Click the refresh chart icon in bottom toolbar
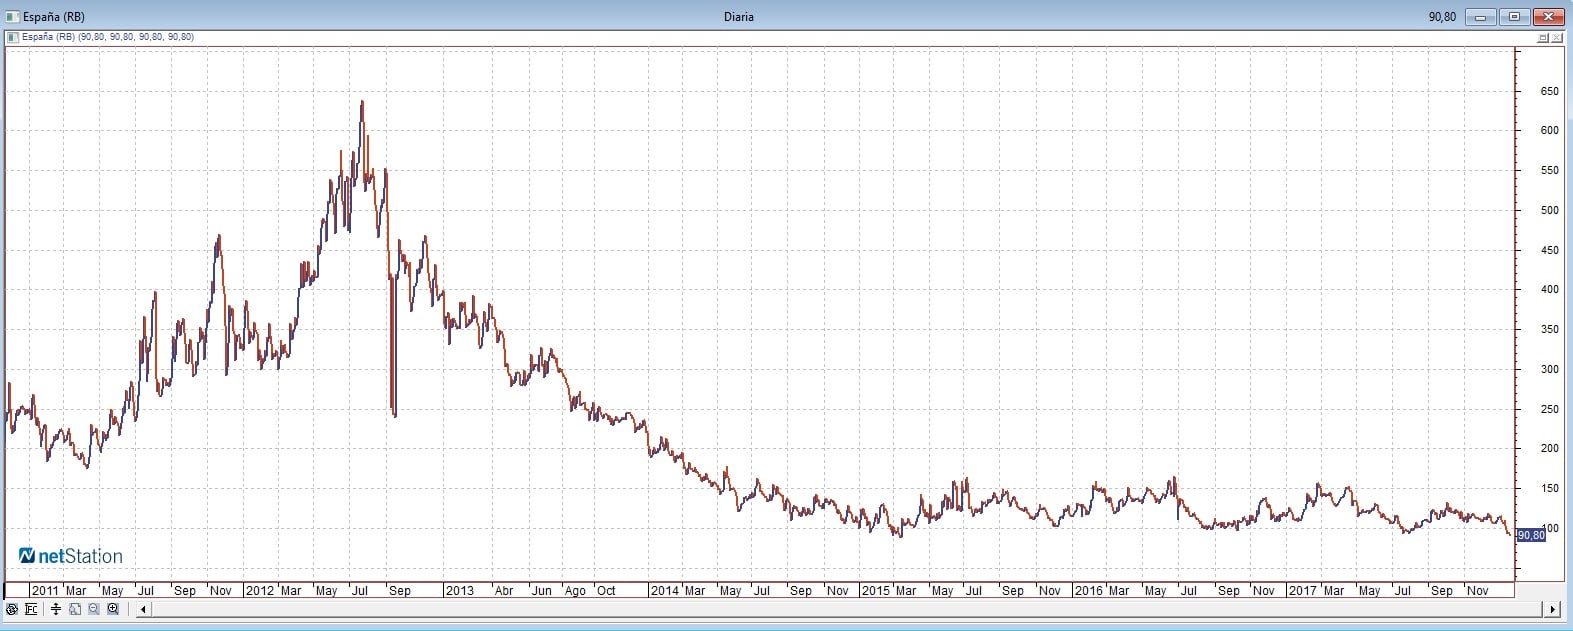1573x631 pixels. [x=12, y=608]
